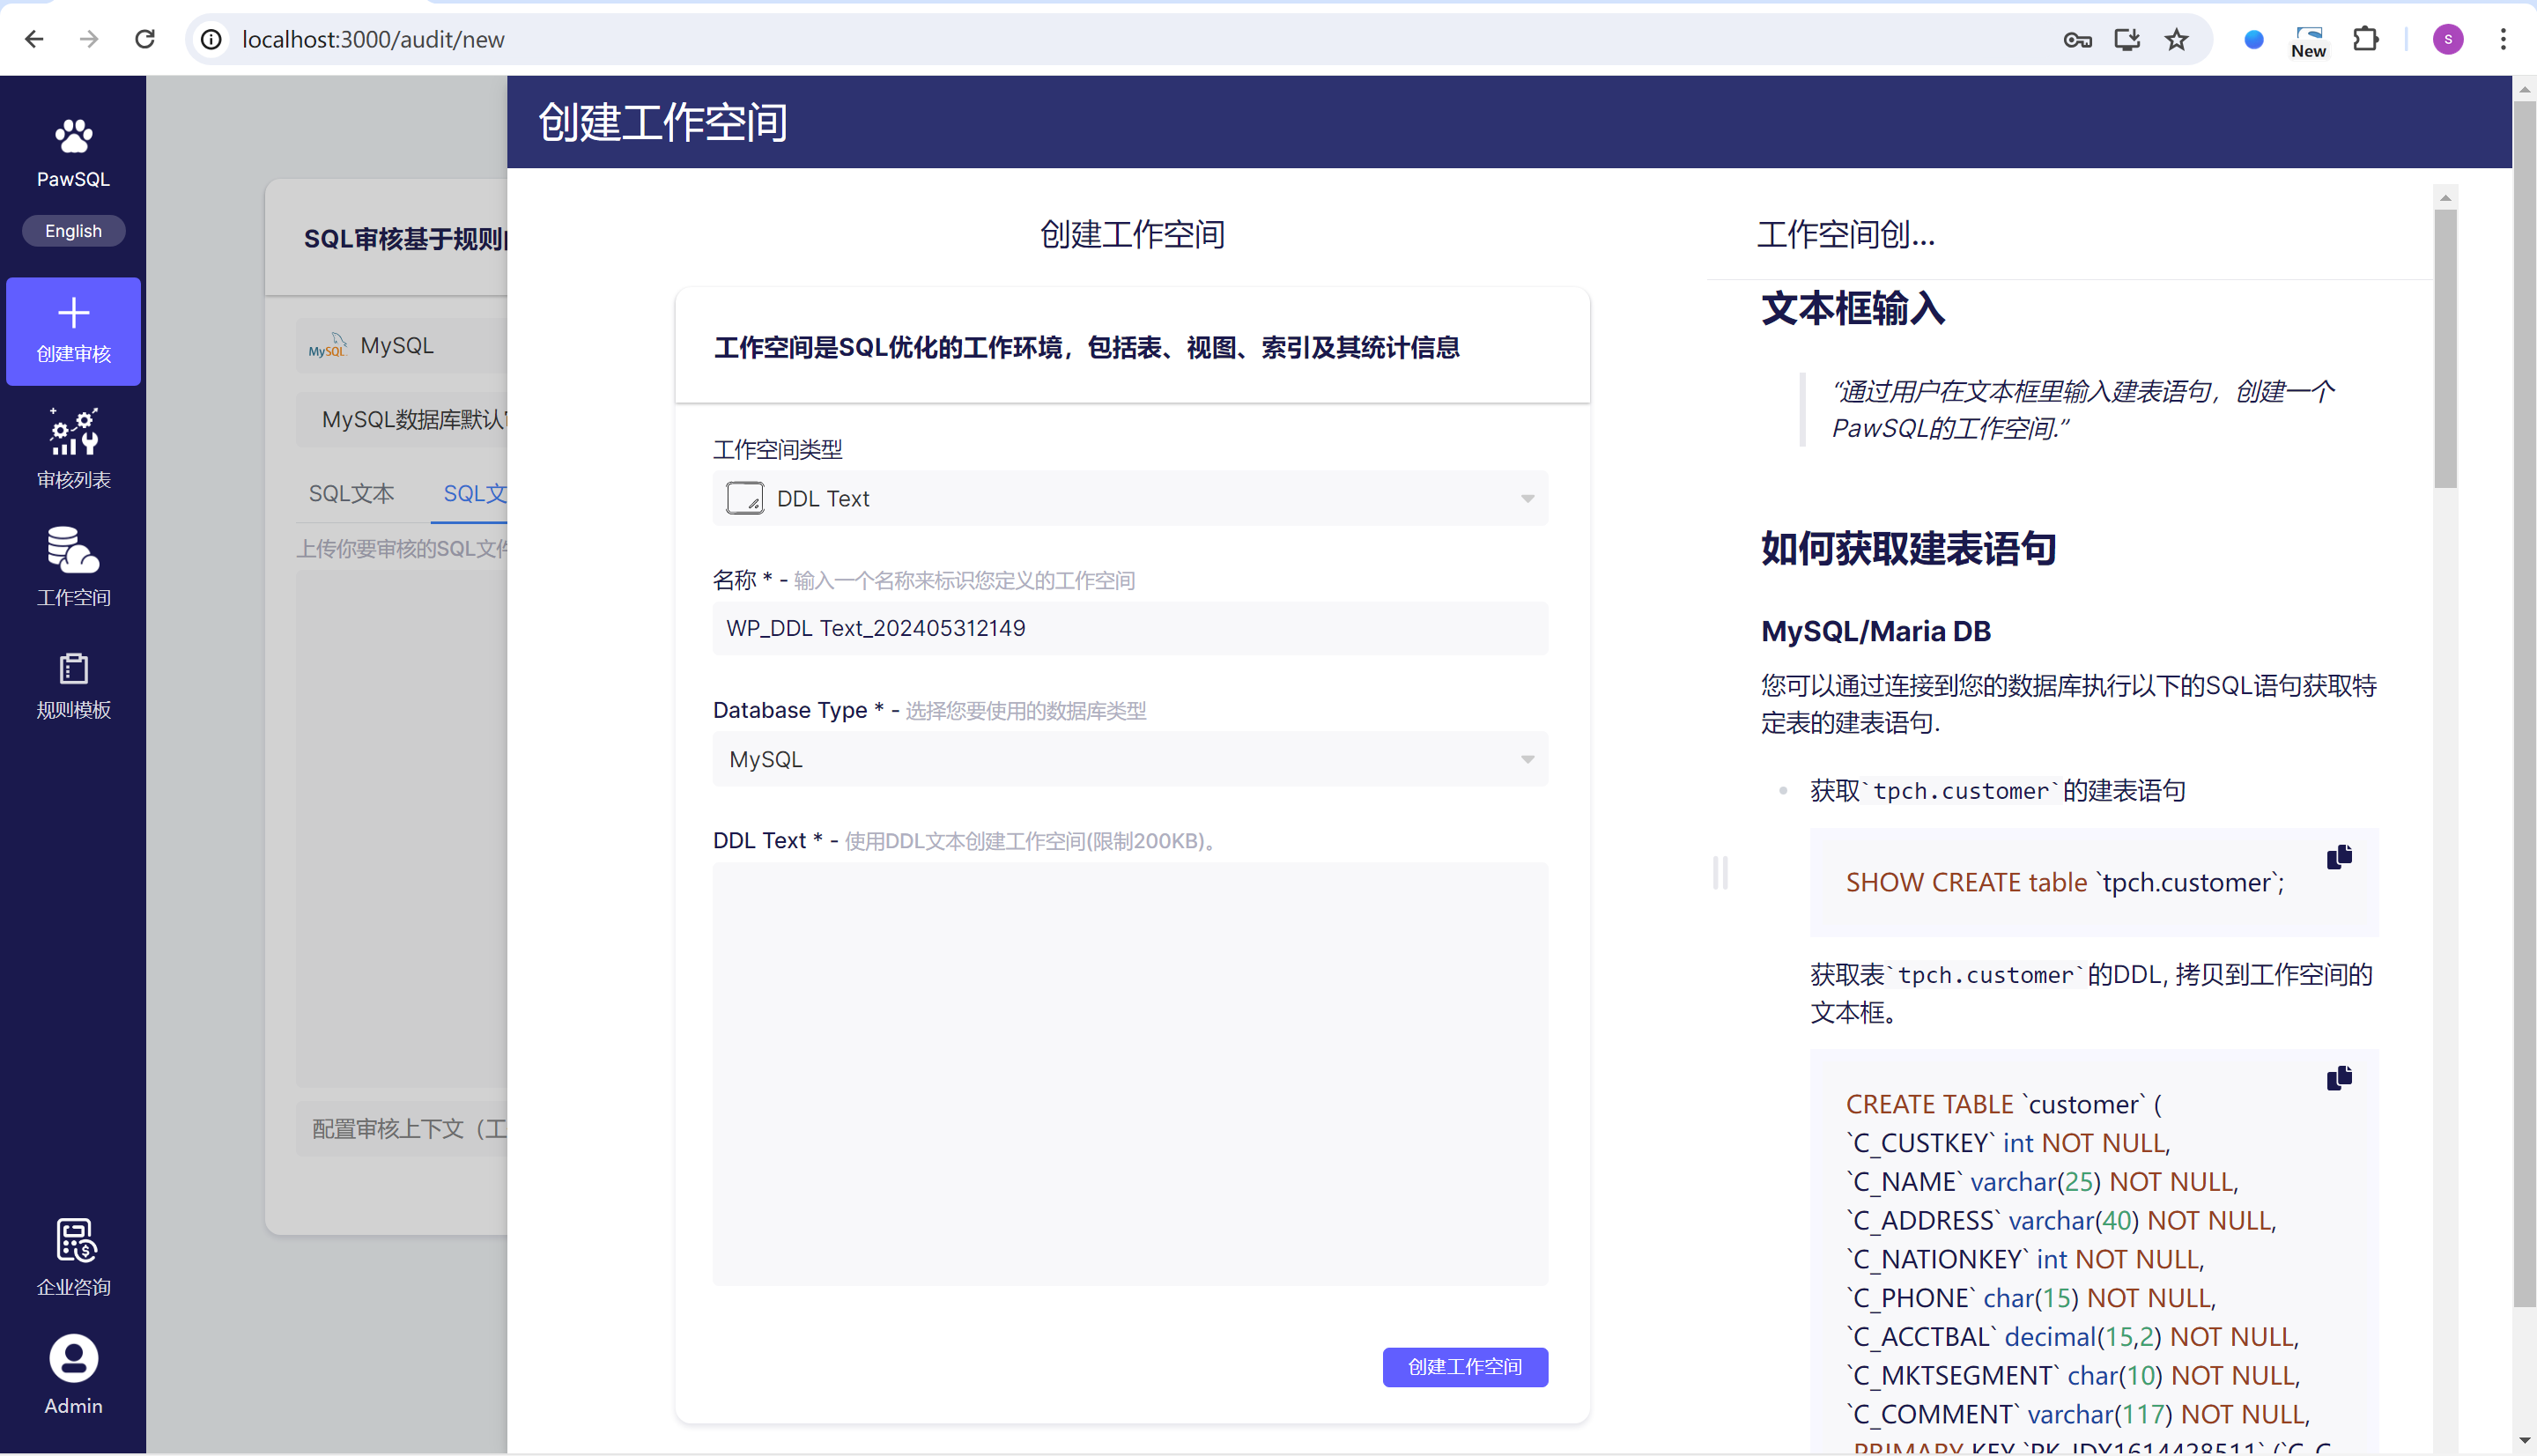This screenshot has width=2537, height=1456.
Task: Click inside the DDL Text textarea
Action: click(x=1130, y=1073)
